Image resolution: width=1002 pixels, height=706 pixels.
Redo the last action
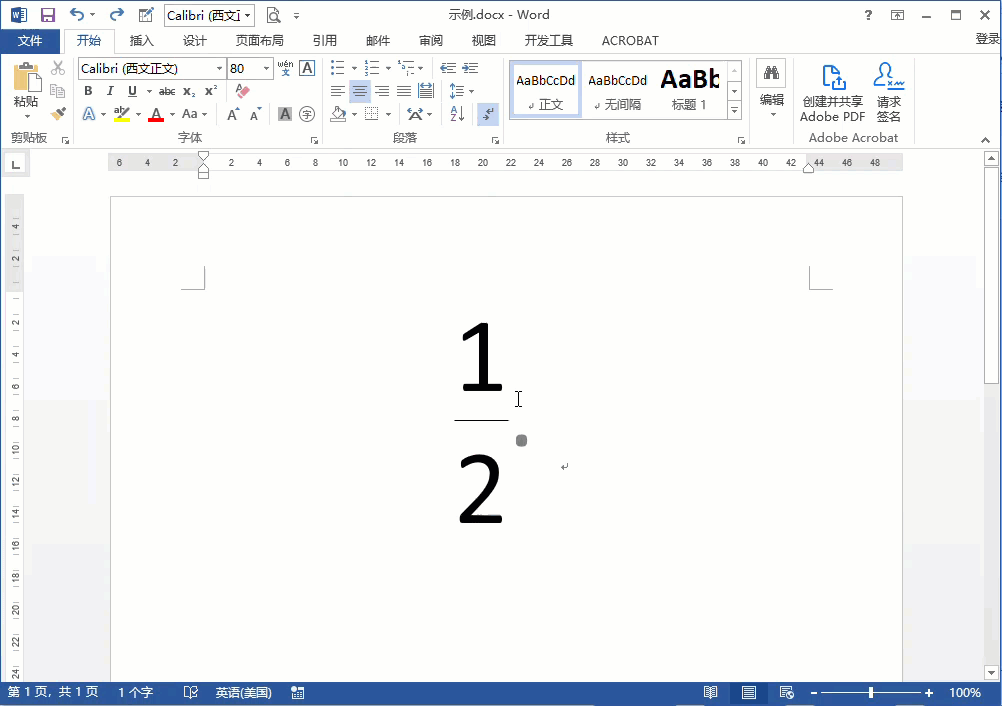pyautogui.click(x=116, y=15)
